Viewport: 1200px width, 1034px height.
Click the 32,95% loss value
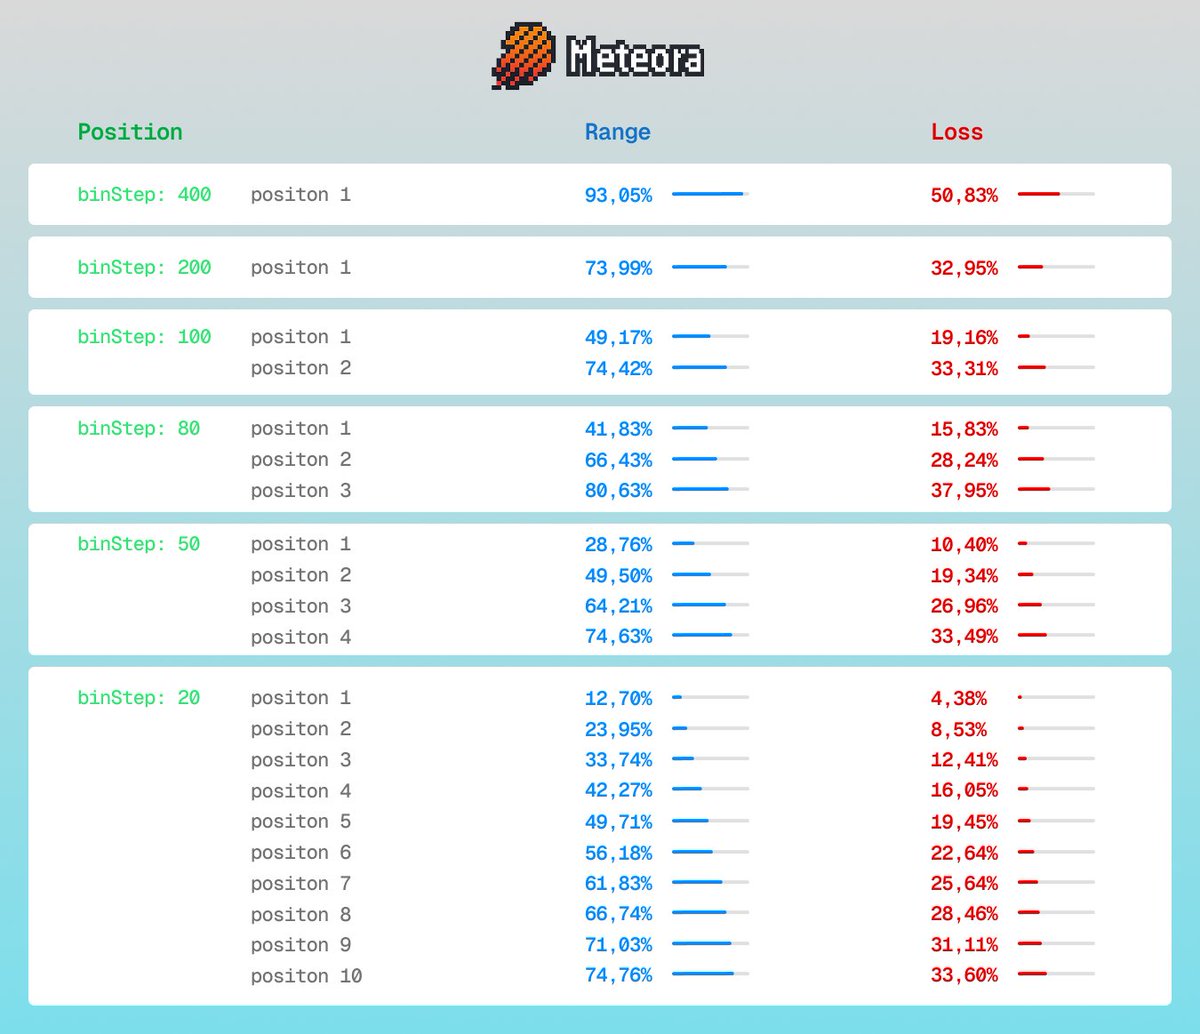(x=964, y=268)
